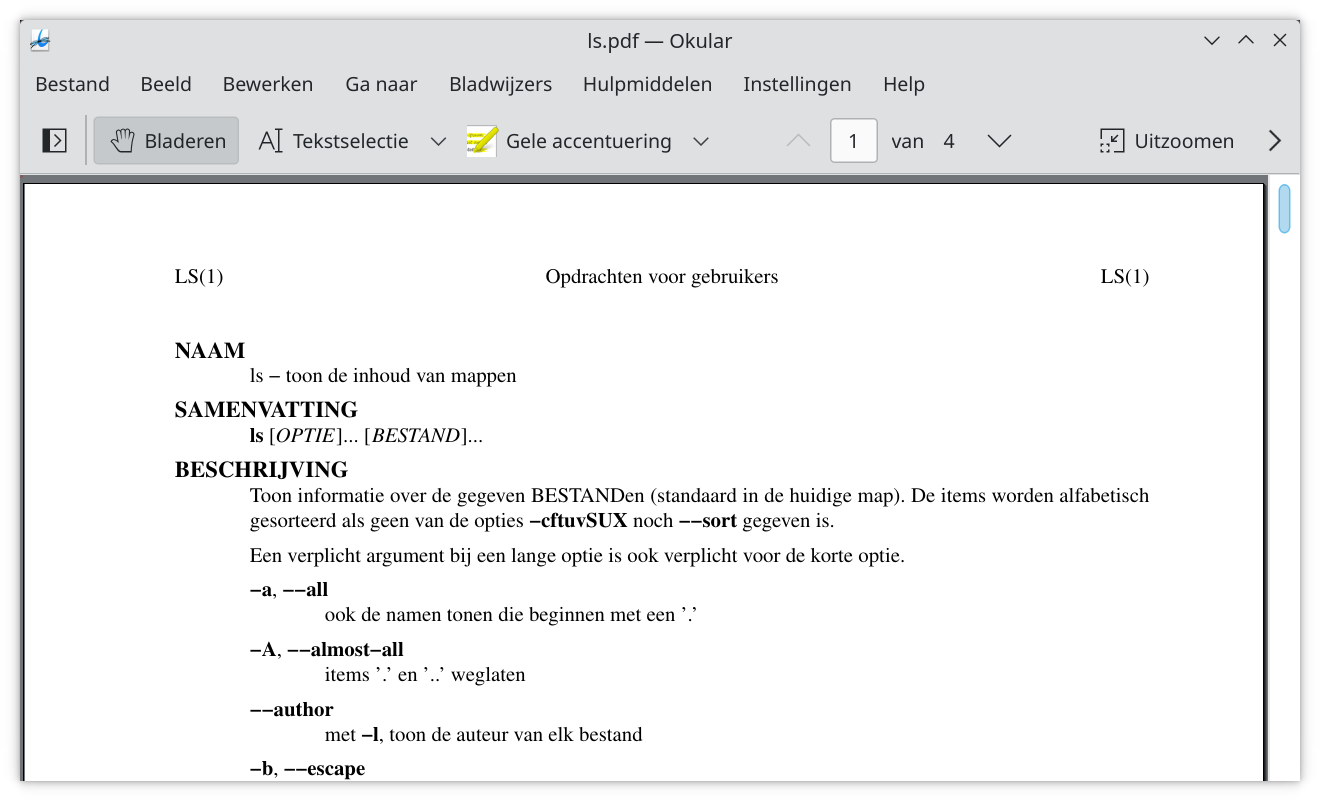Click 'Opdrachten voor gebruikers' header text
This screenshot has width=1320, height=801.
pos(662,277)
